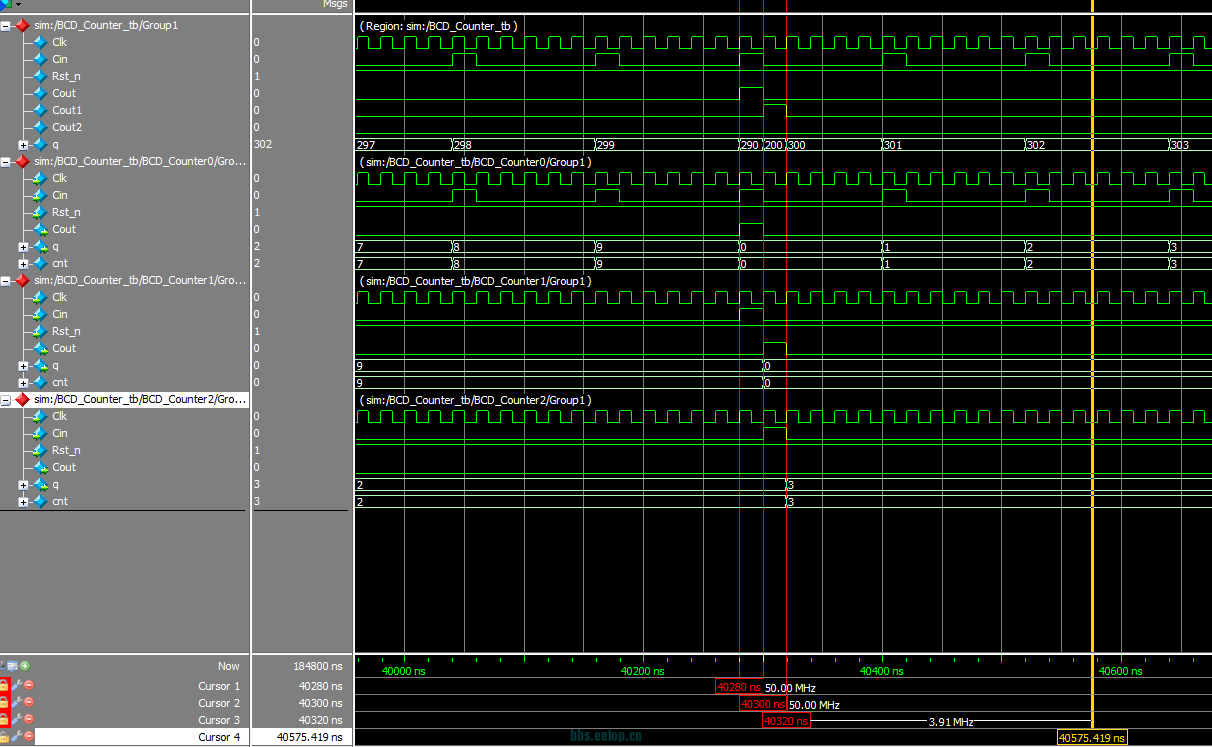Click the 40600 ns time axis label
1212x747 pixels.
pyautogui.click(x=1120, y=671)
